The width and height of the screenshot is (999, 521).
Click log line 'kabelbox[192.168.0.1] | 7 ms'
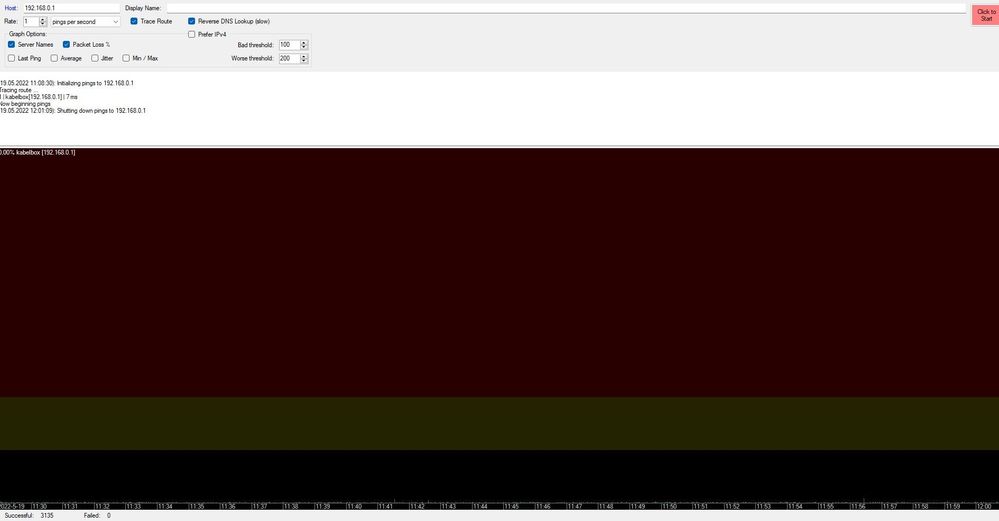[41, 97]
